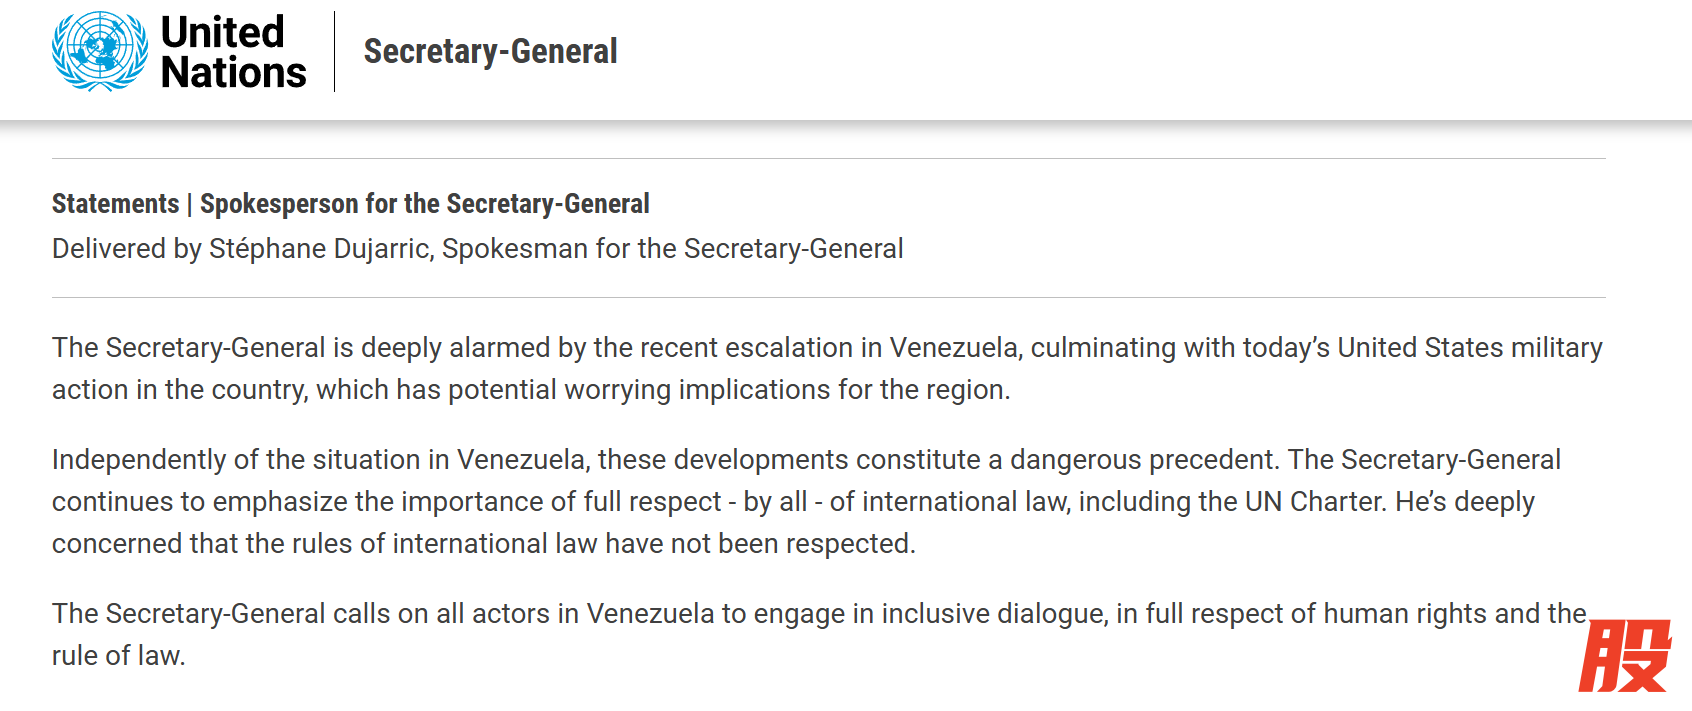The image size is (1692, 711).
Task: Click the phrase "dangerous precedent"
Action: click(x=1144, y=460)
